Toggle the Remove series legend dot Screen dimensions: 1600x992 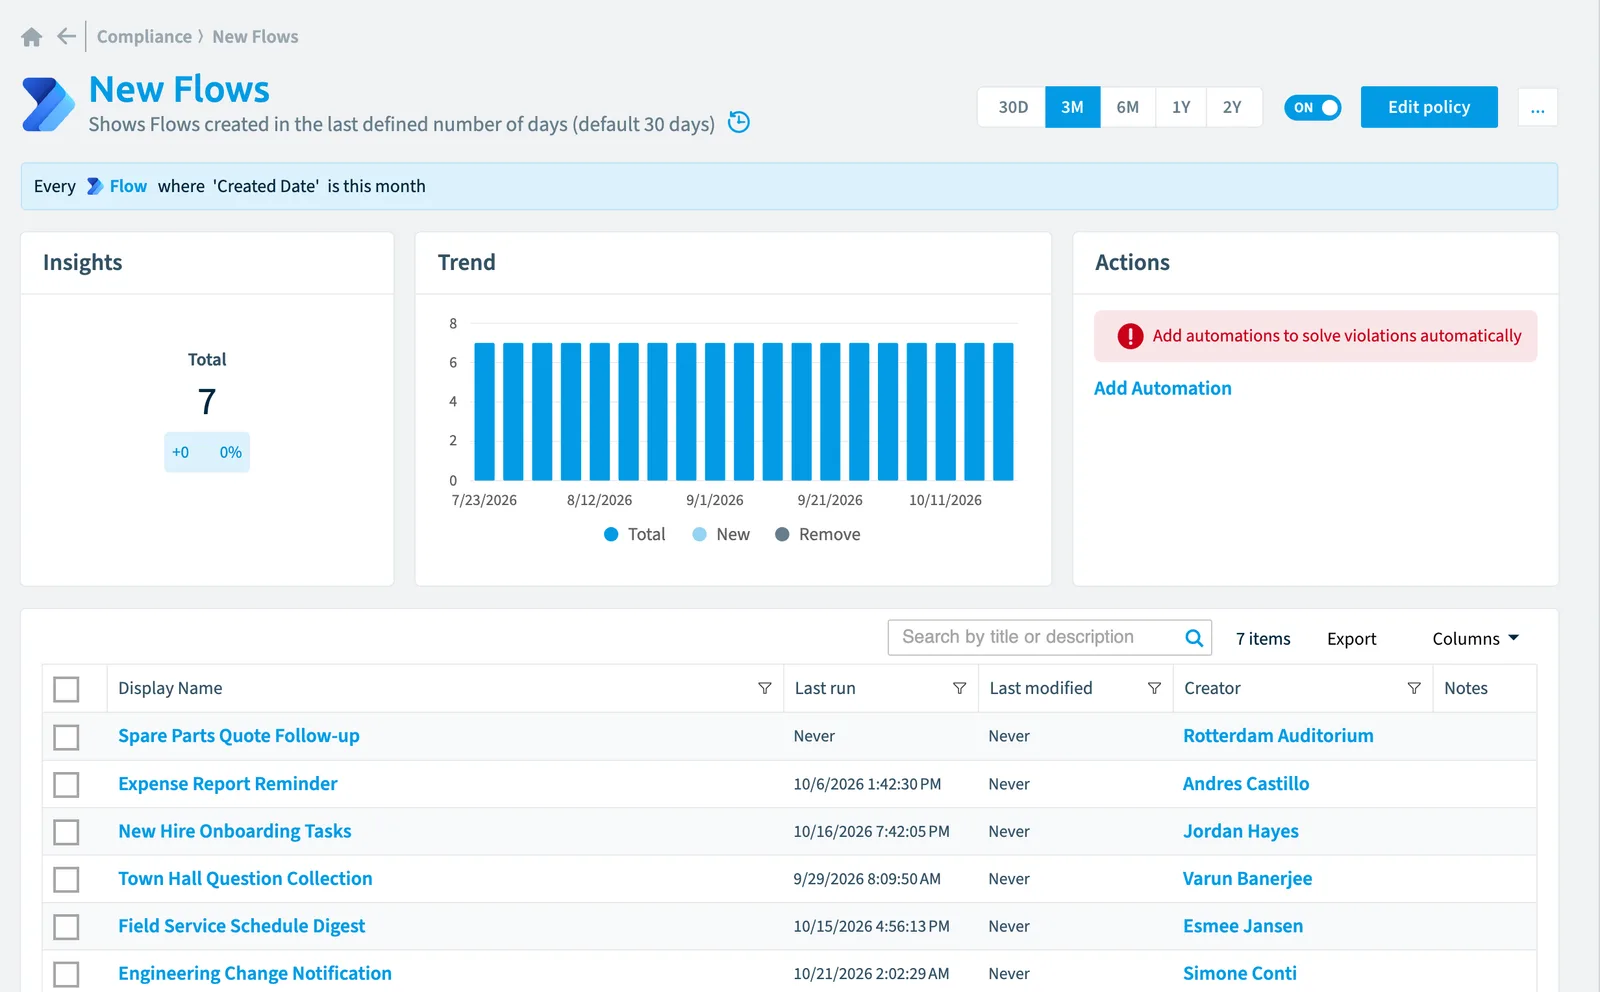click(x=783, y=534)
